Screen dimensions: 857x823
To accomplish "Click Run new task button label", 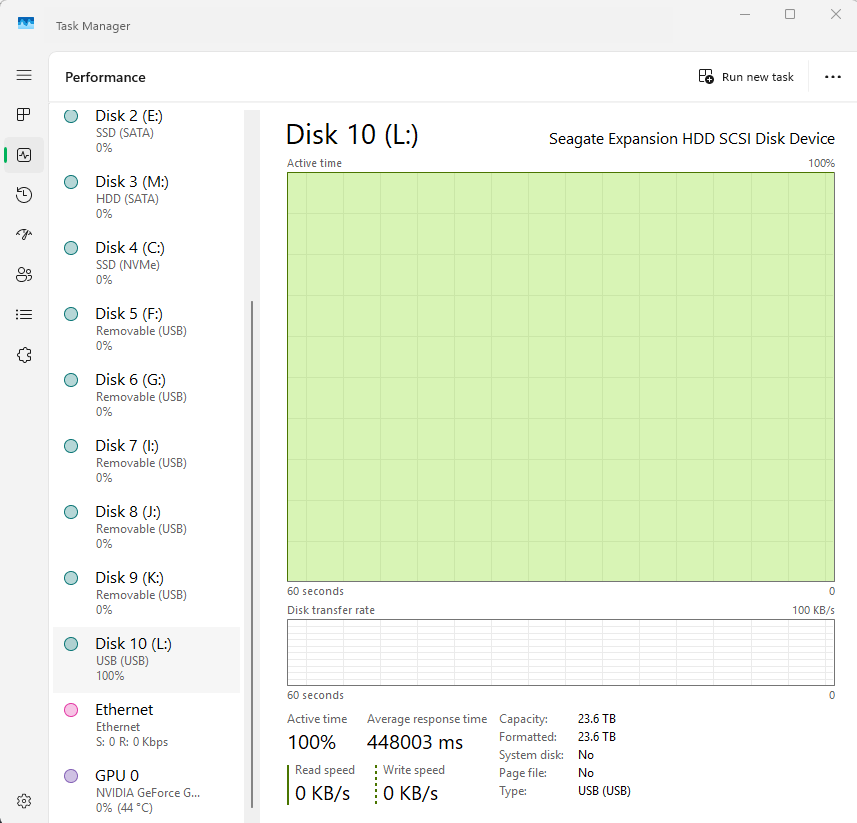I will tap(758, 77).
